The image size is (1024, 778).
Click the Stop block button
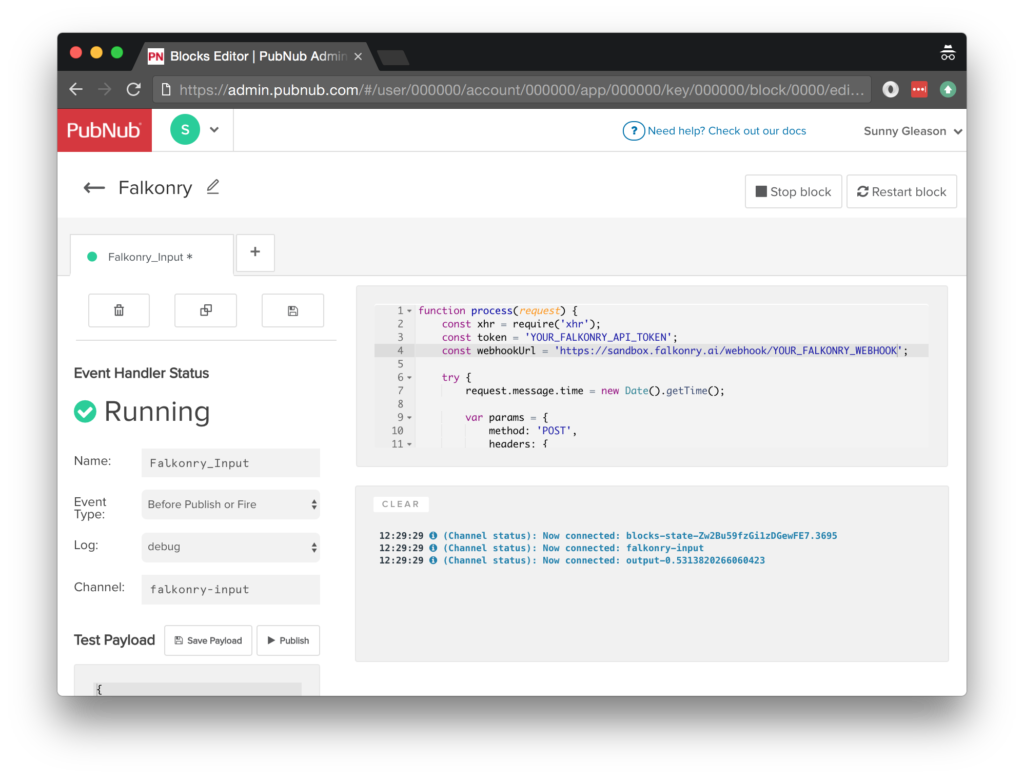[x=793, y=191]
